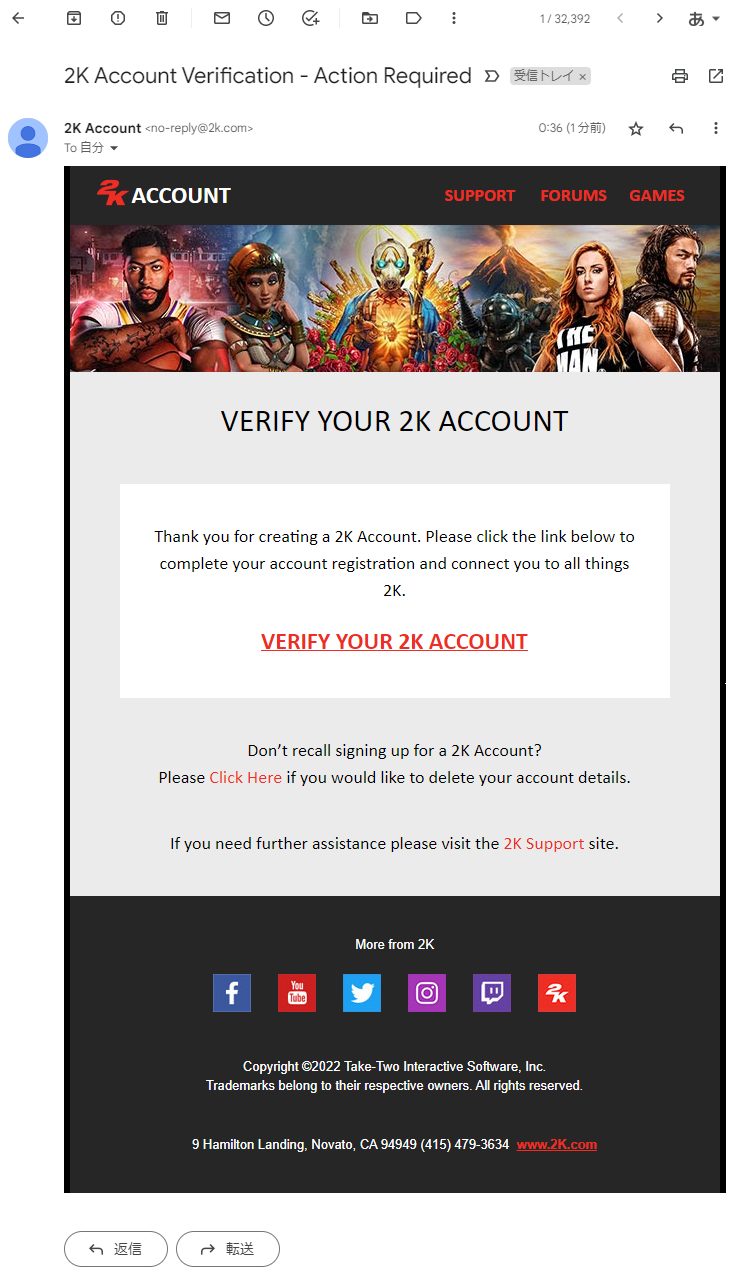Open the email in a new window

[x=716, y=76]
